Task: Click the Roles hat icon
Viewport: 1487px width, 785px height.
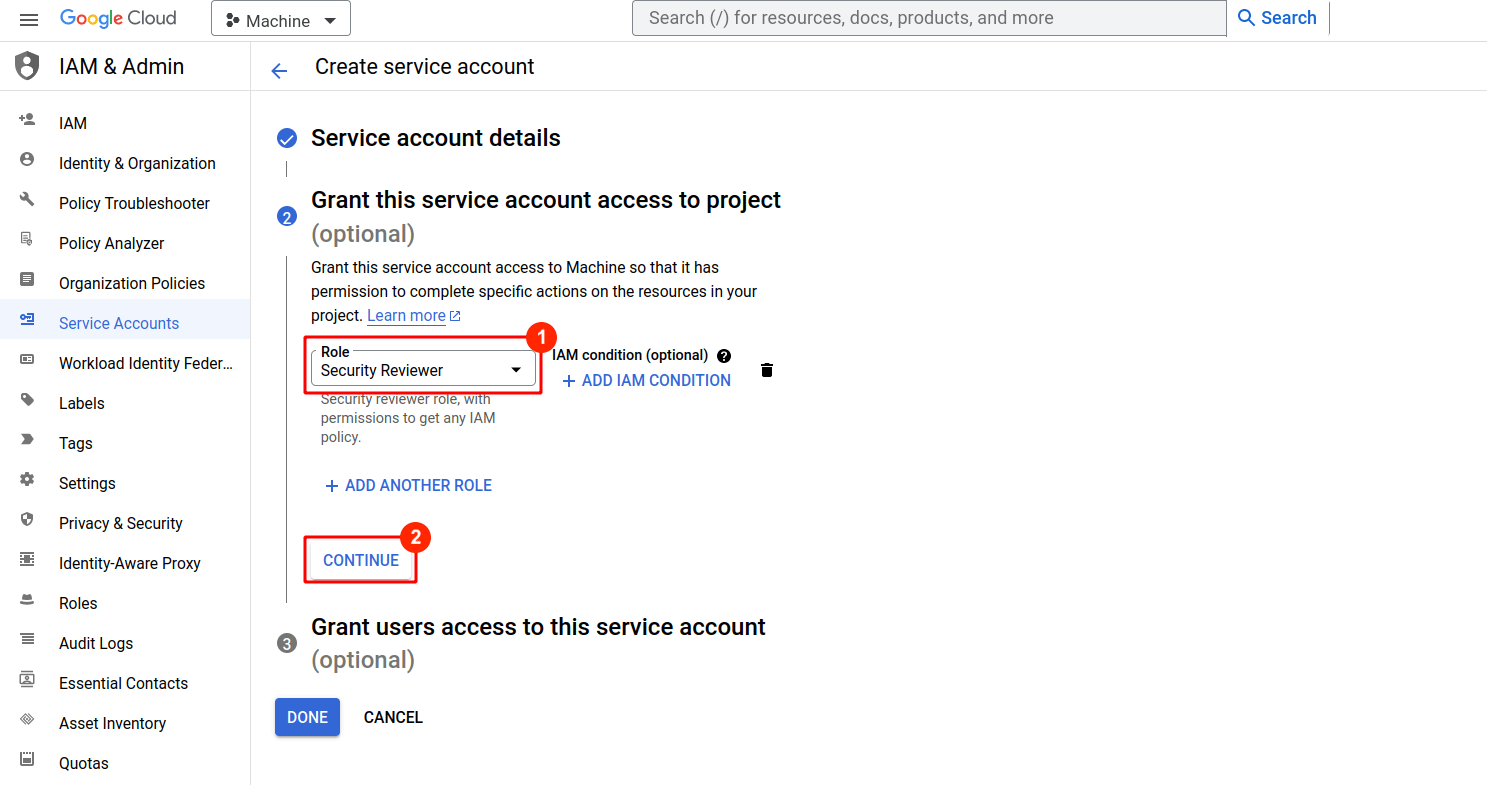Action: coord(27,600)
